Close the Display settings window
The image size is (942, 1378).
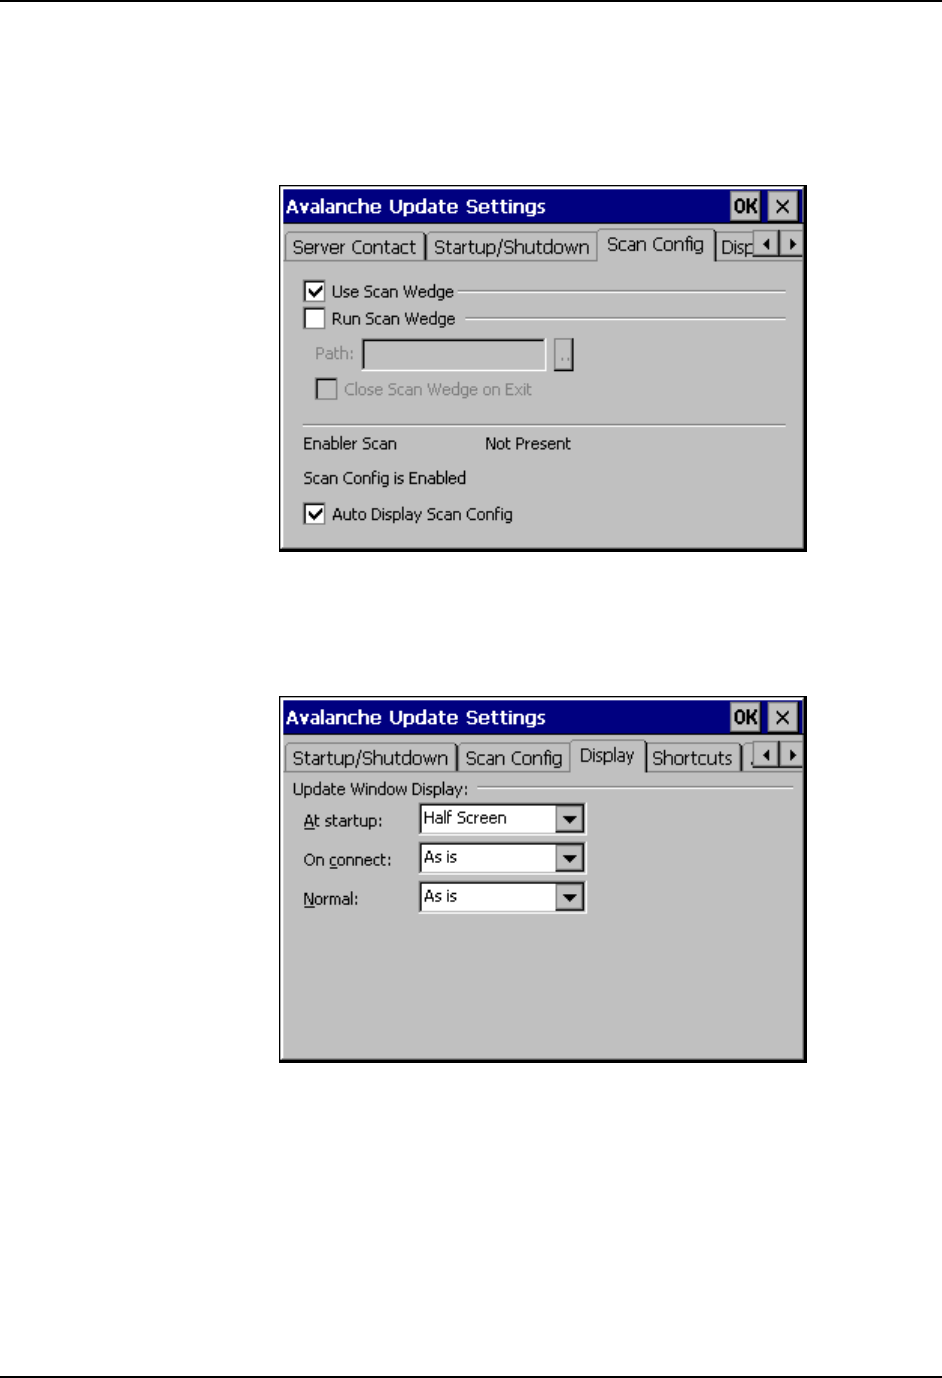click(783, 718)
